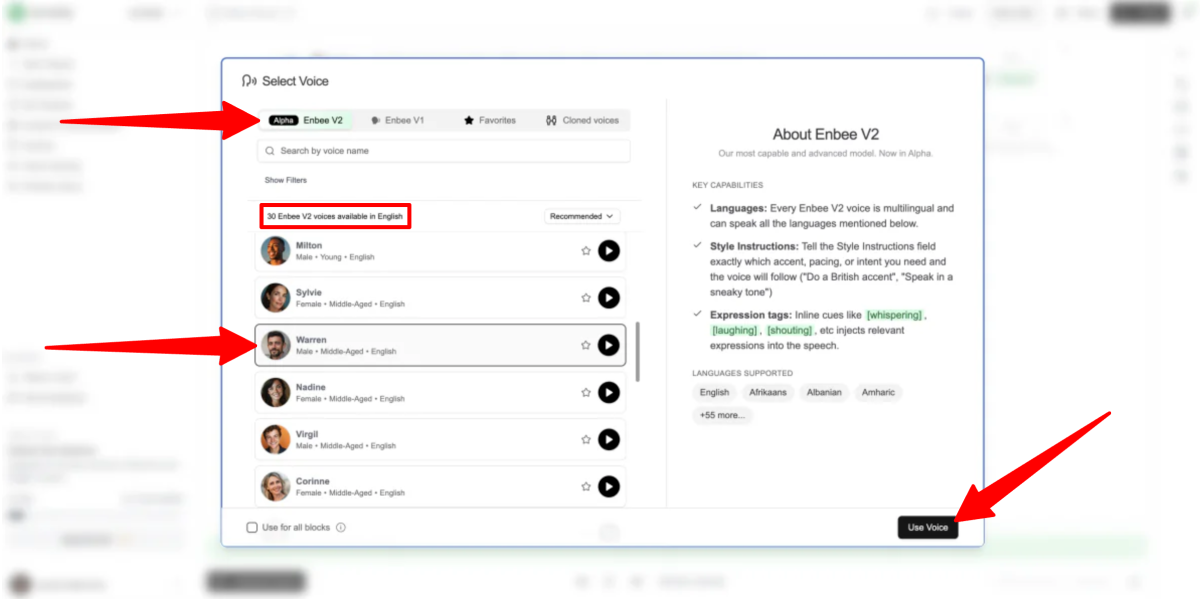Select Nadine's avatar thumbnail
The width and height of the screenshot is (1200, 599).
pos(276,392)
